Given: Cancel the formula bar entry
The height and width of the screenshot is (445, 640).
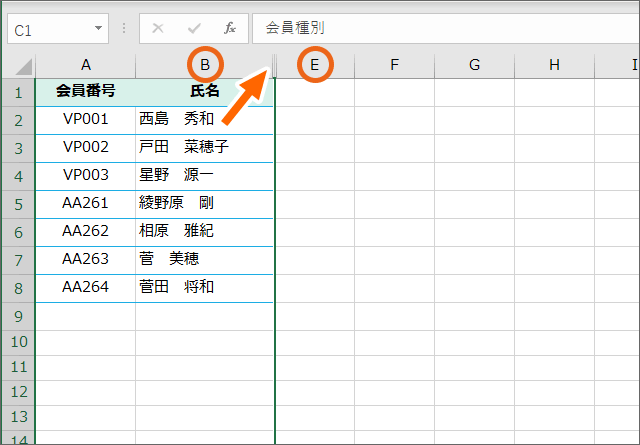Looking at the screenshot, I should [158, 28].
